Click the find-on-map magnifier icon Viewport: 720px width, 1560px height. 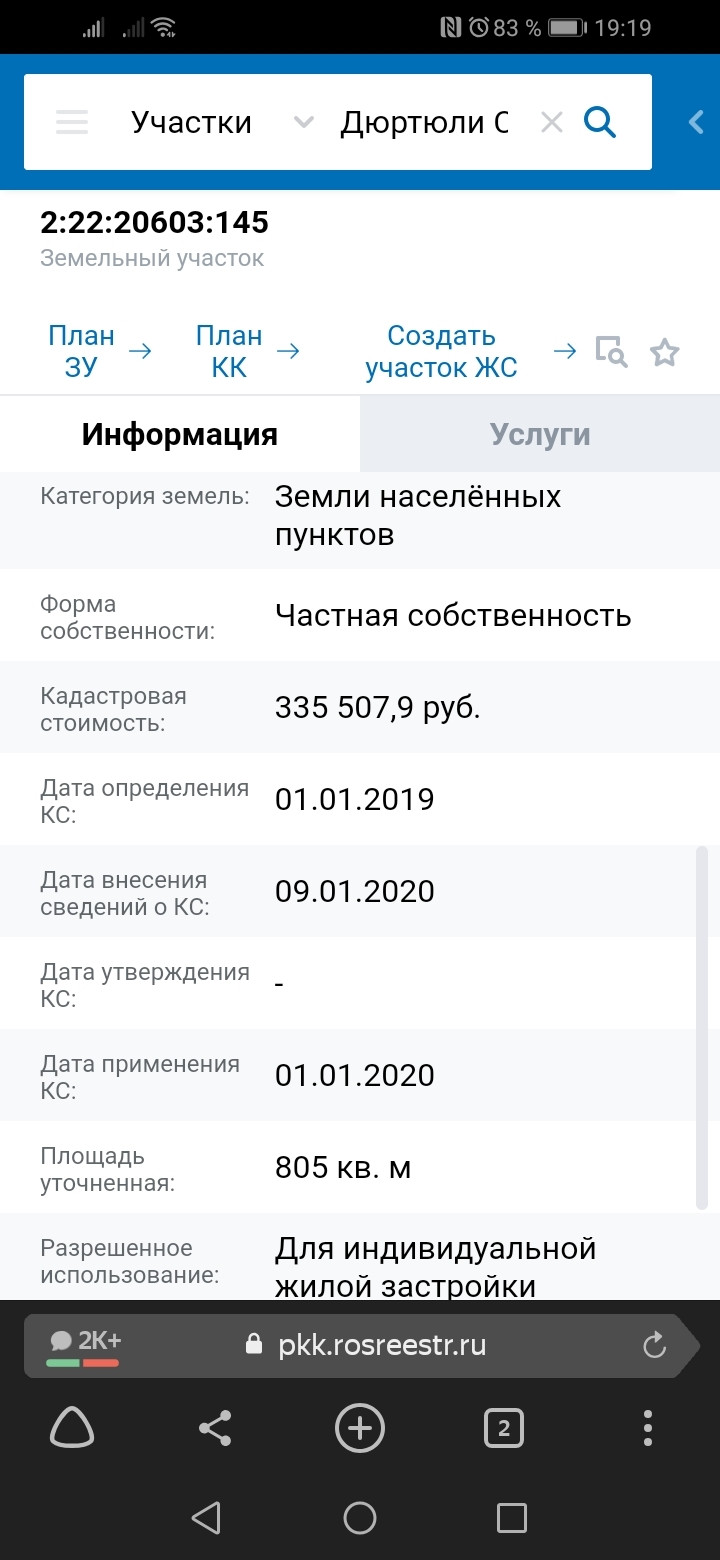611,352
